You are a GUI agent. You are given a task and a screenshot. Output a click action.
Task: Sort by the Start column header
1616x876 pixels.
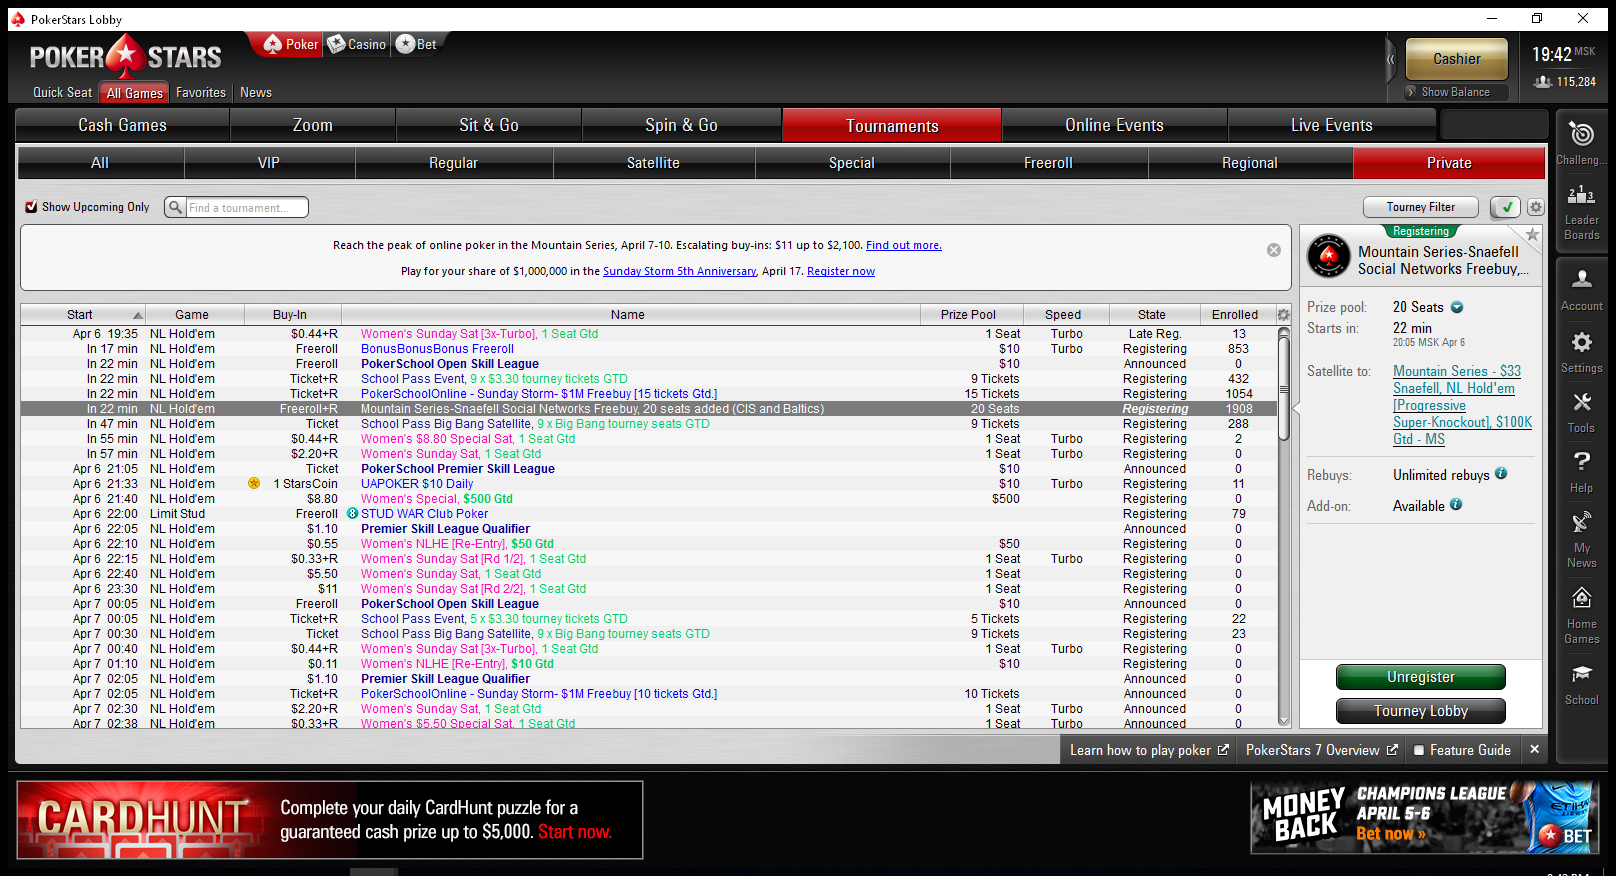point(82,315)
